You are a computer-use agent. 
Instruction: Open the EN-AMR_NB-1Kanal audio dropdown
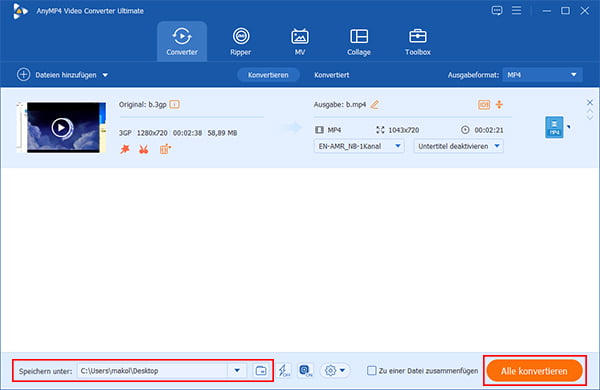(359, 146)
